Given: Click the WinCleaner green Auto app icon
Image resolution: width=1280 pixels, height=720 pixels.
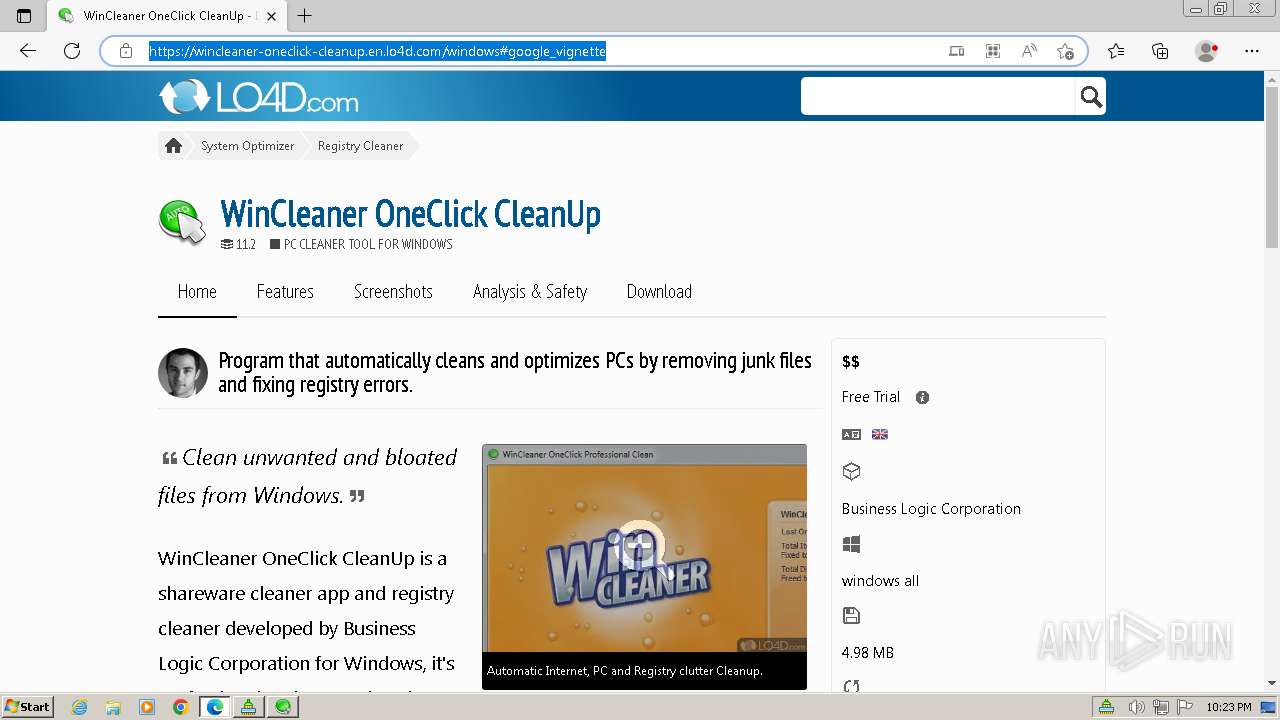Looking at the screenshot, I should [x=183, y=222].
